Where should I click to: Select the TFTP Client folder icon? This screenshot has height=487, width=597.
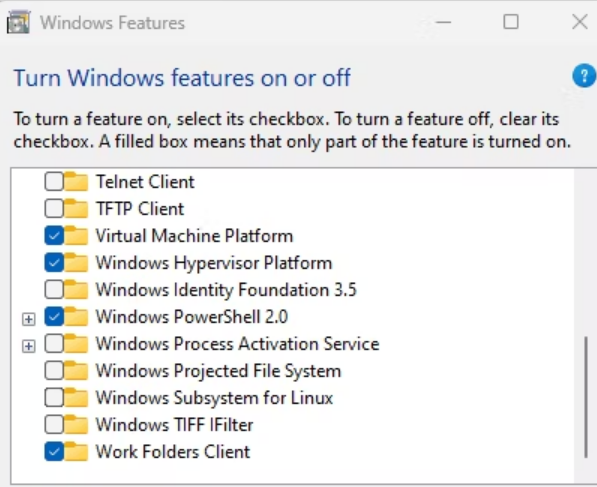click(x=76, y=208)
